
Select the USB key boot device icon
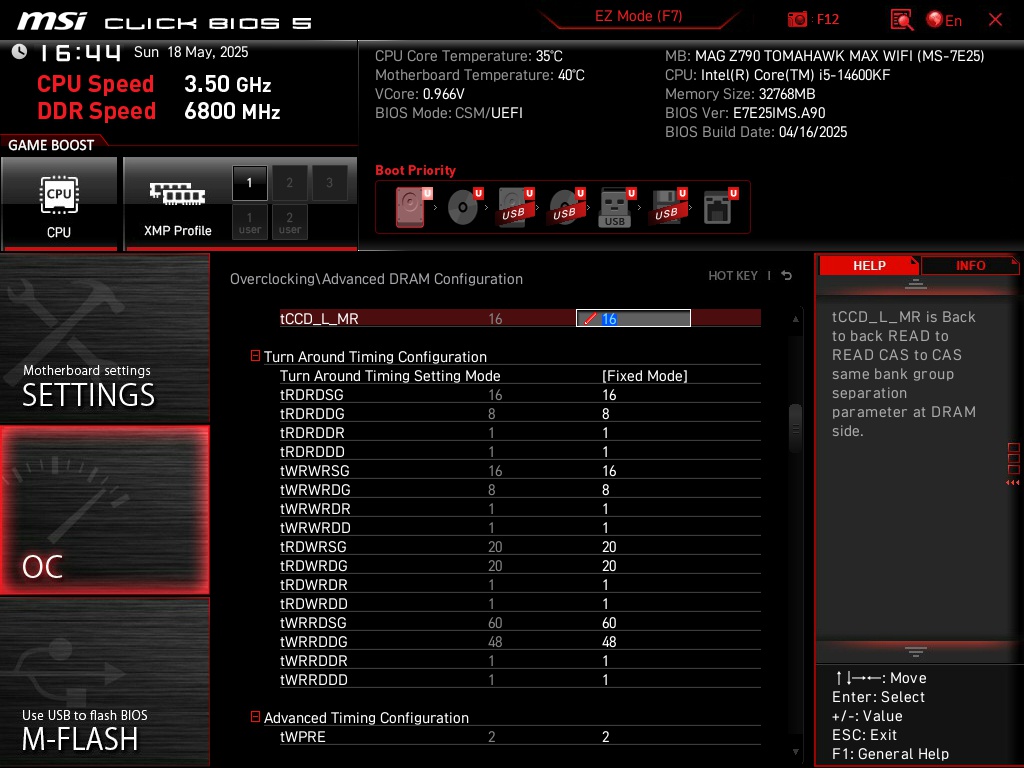tap(616, 207)
